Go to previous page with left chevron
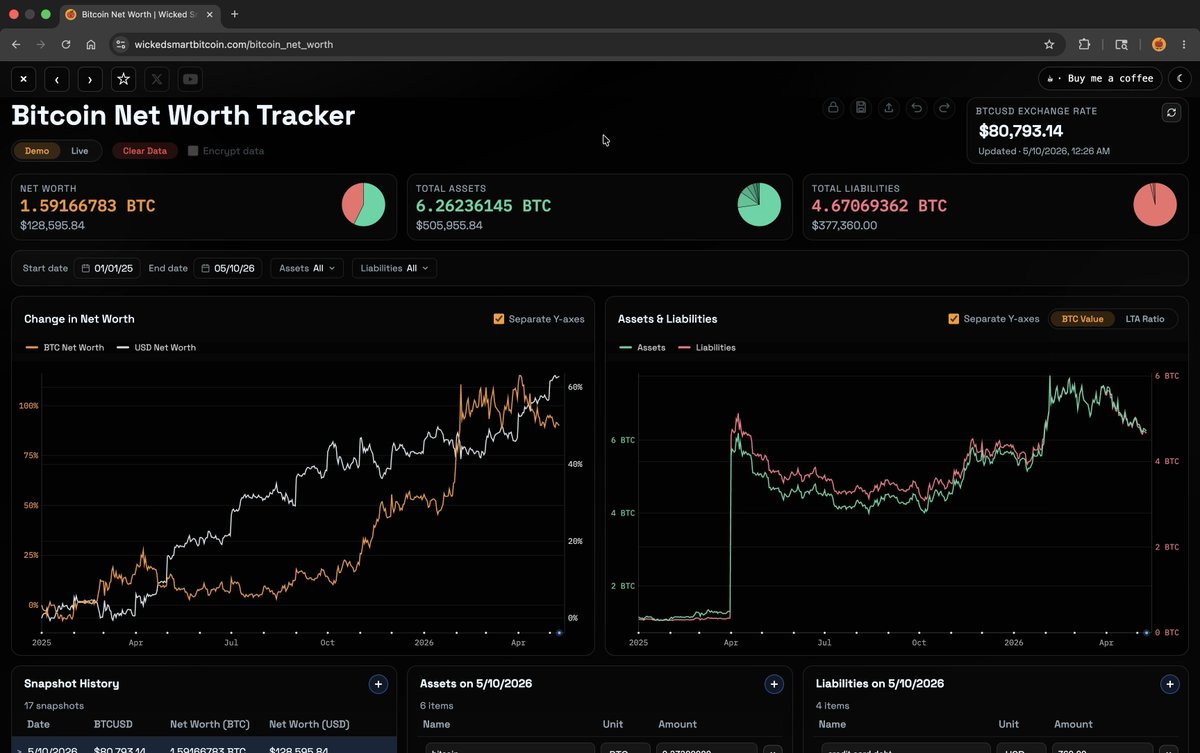The height and width of the screenshot is (753, 1200). [57, 79]
